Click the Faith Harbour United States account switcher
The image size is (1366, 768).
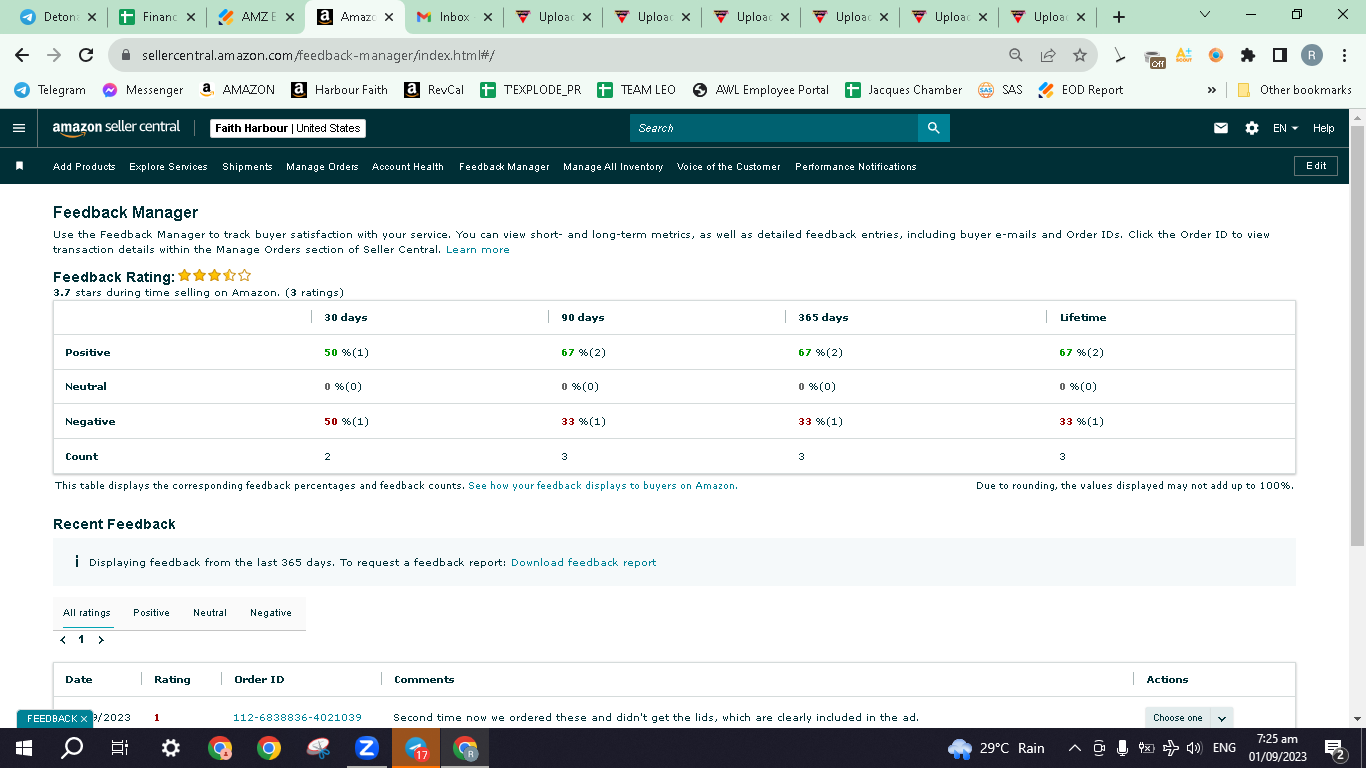(288, 128)
